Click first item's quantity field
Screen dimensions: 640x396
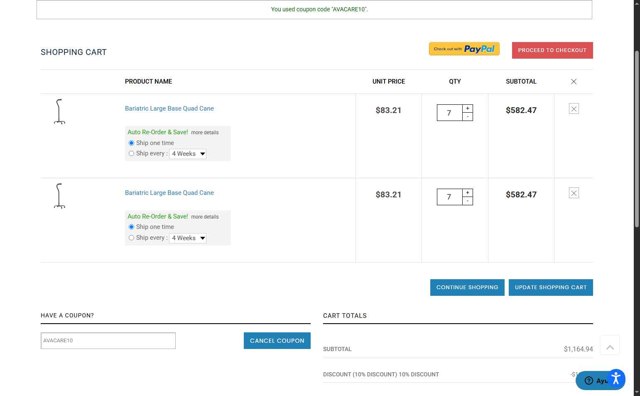(449, 113)
